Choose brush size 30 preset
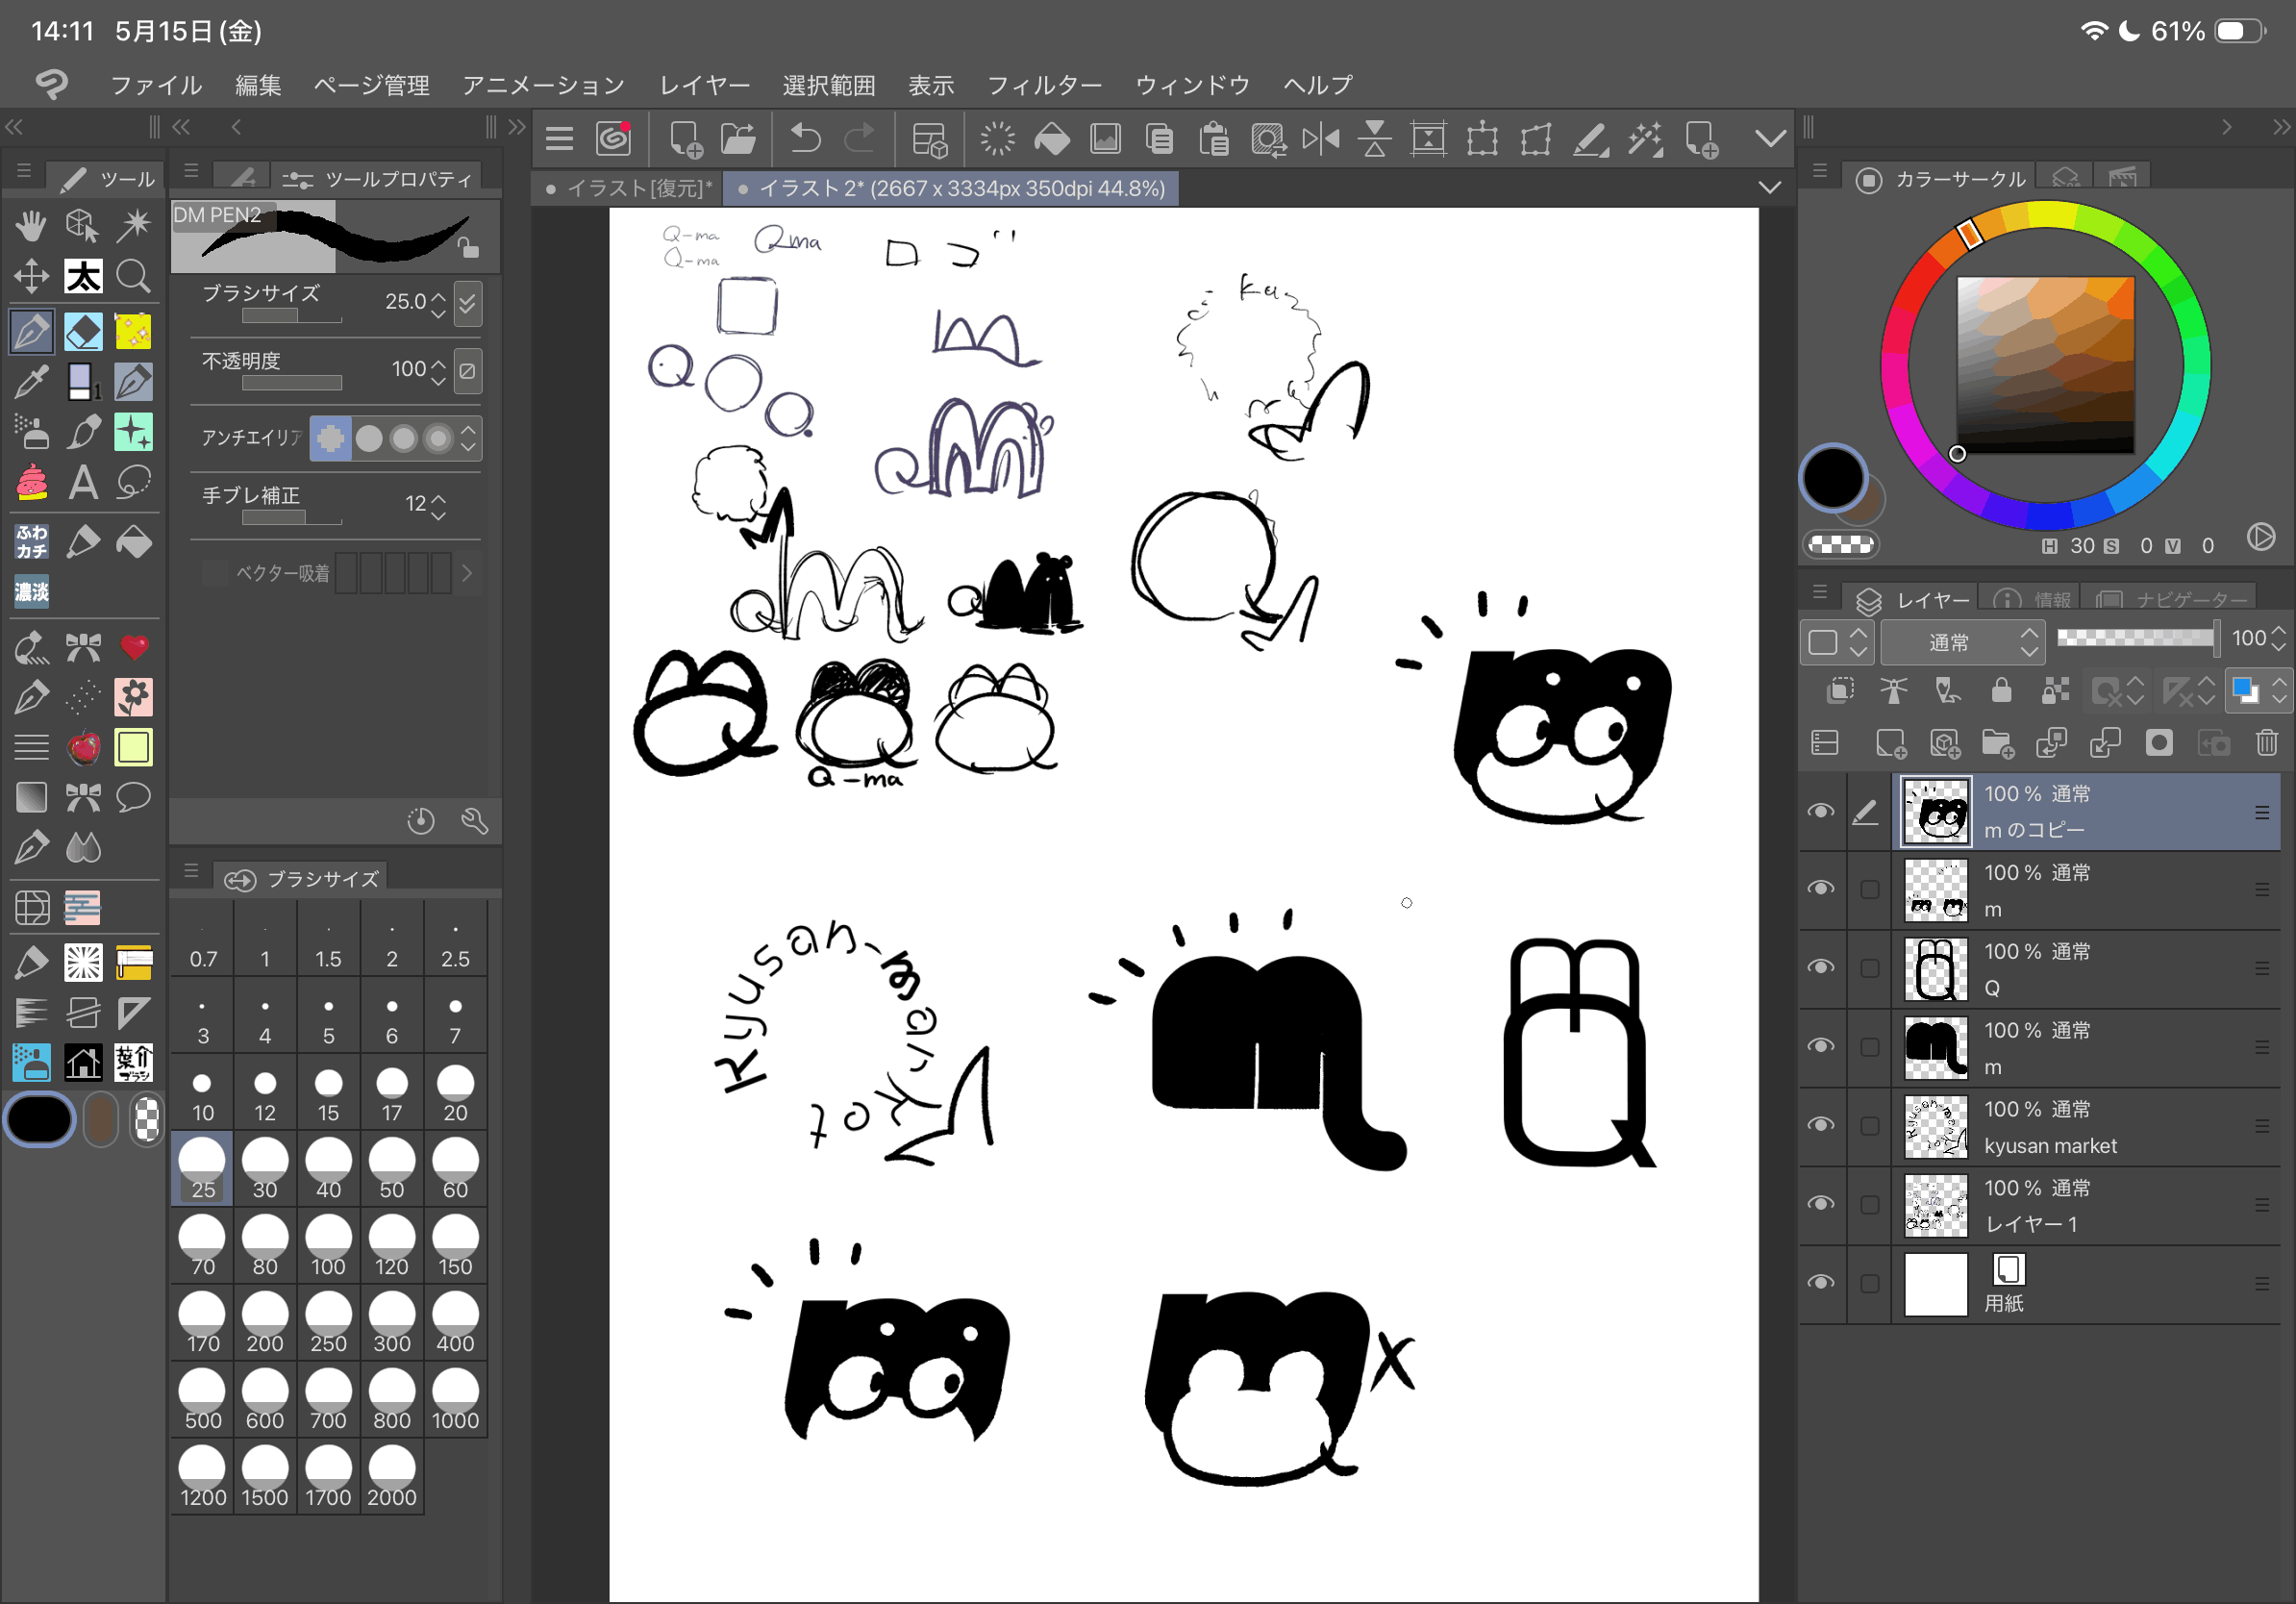This screenshot has width=2296, height=1604. click(x=265, y=1167)
